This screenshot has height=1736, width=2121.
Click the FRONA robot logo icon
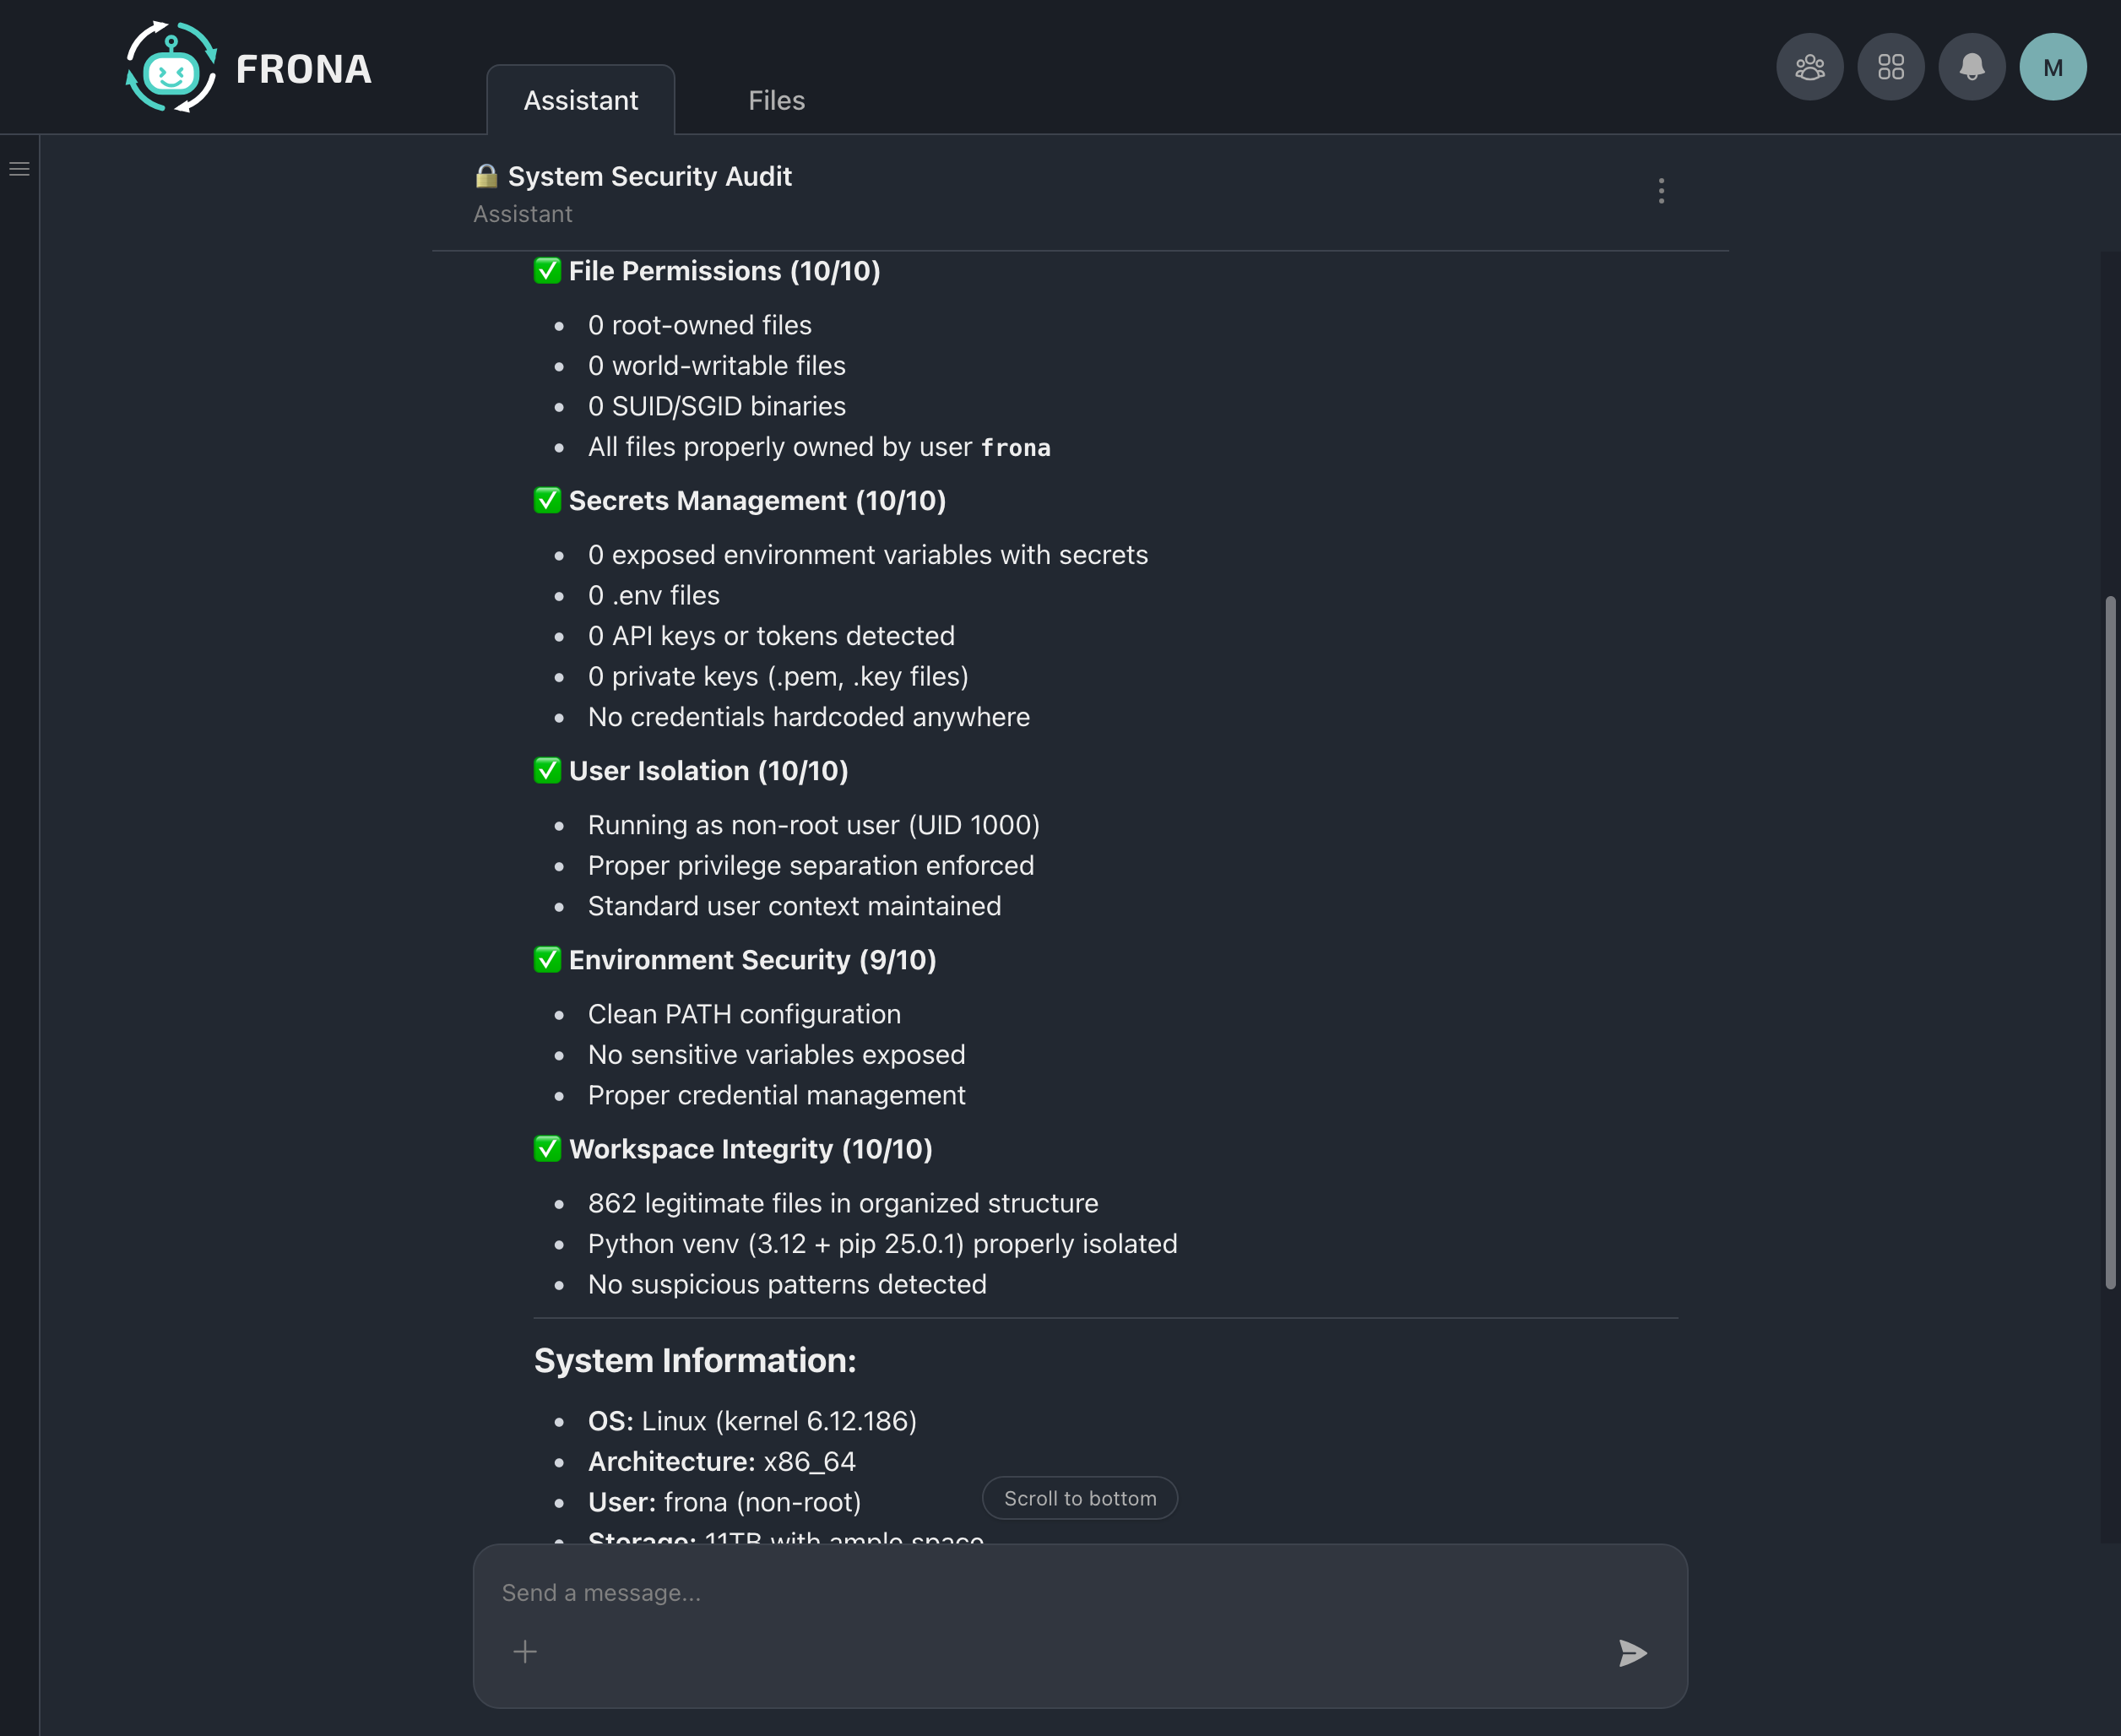[171, 67]
